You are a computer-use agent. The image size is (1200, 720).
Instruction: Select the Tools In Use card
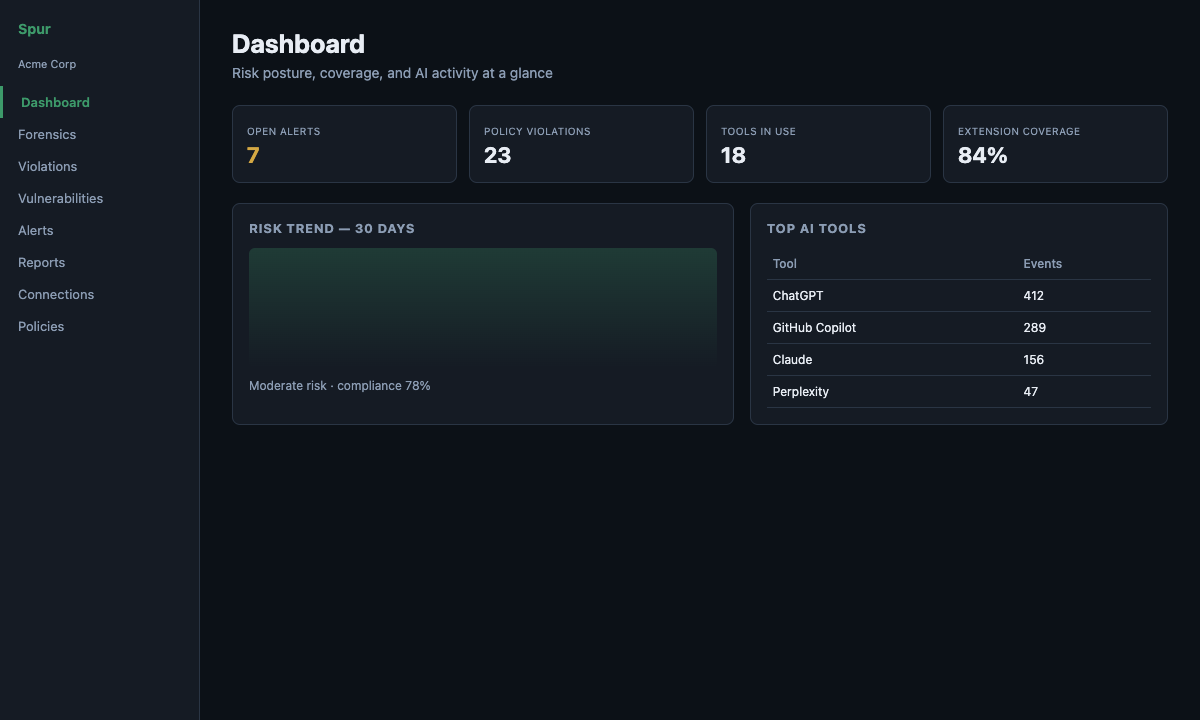pyautogui.click(x=818, y=144)
